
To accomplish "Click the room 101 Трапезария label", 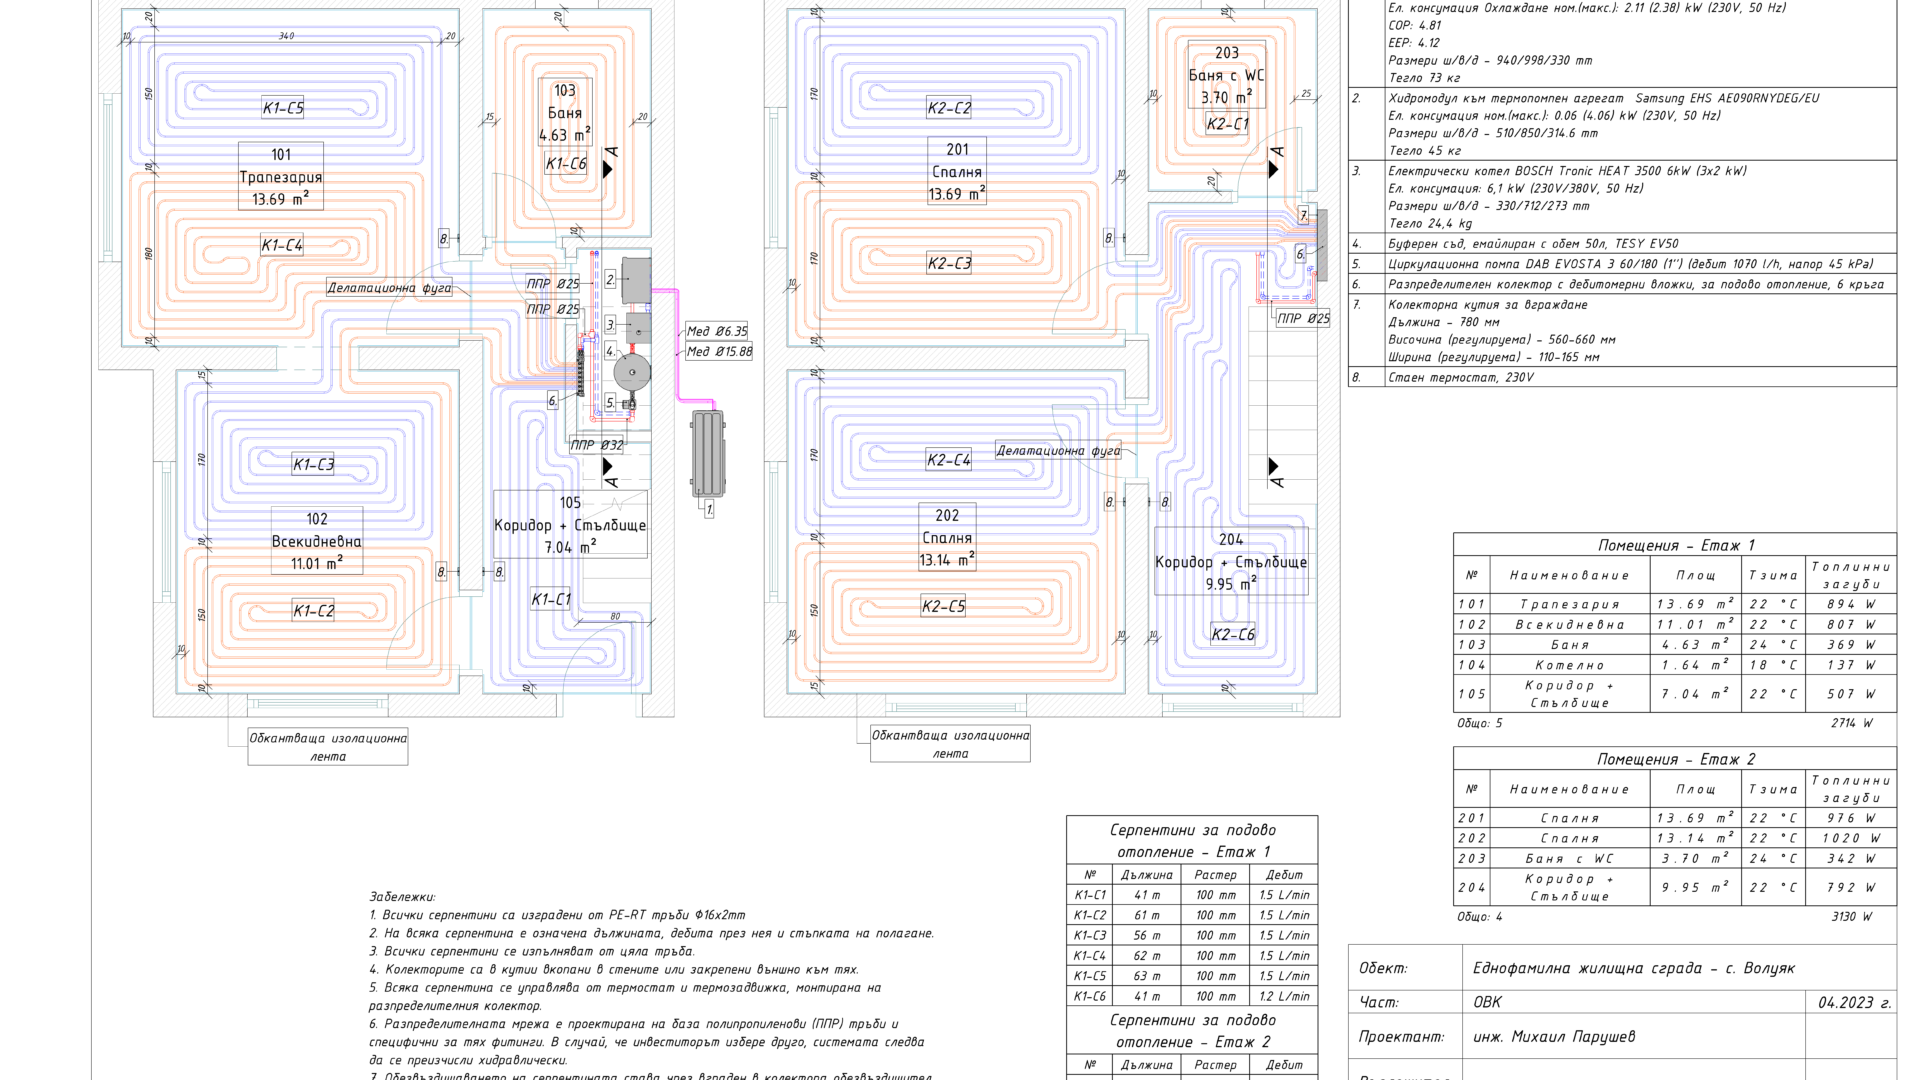I will pos(281,177).
